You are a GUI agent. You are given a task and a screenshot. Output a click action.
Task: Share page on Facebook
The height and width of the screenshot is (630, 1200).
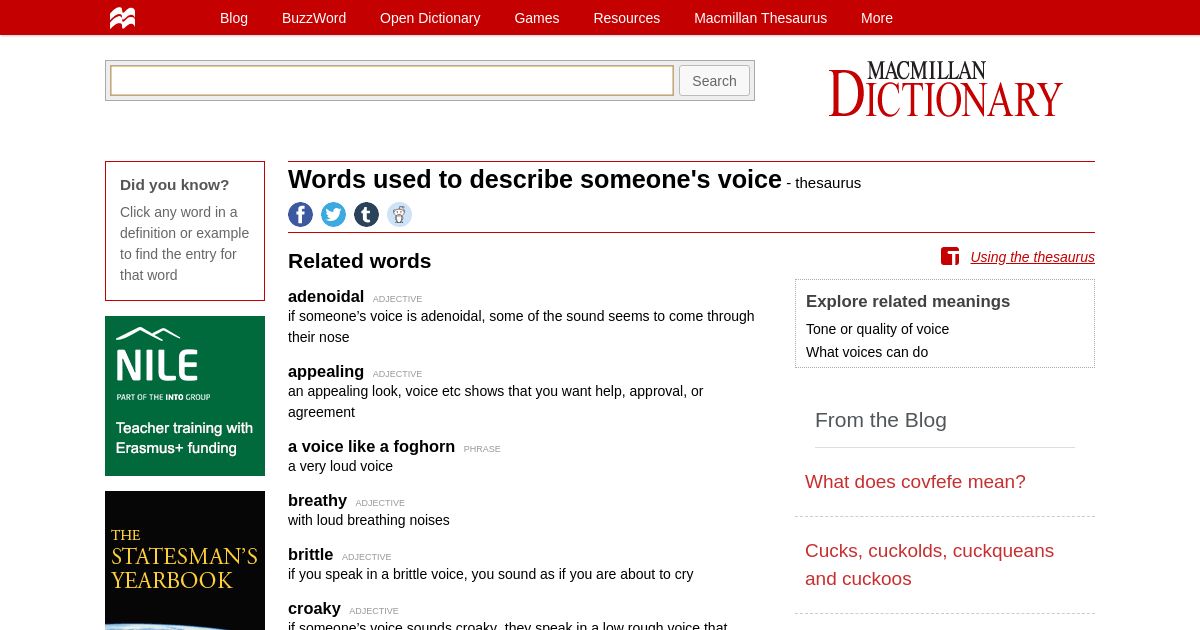point(300,215)
